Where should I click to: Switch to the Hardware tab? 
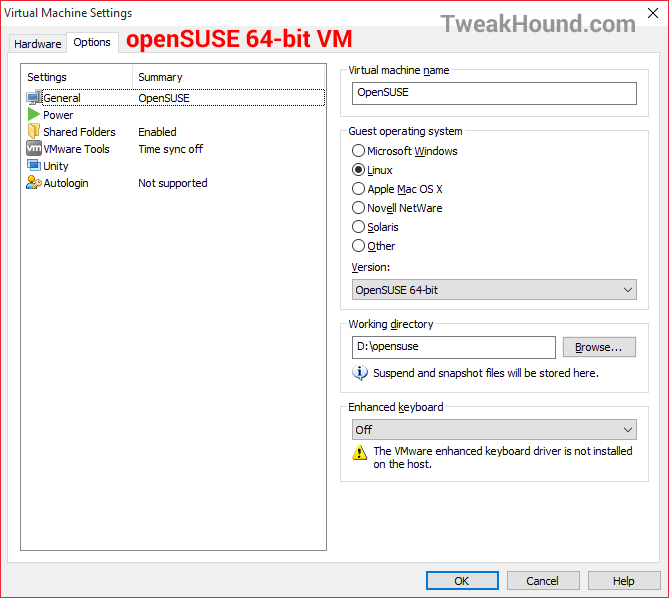(x=38, y=44)
